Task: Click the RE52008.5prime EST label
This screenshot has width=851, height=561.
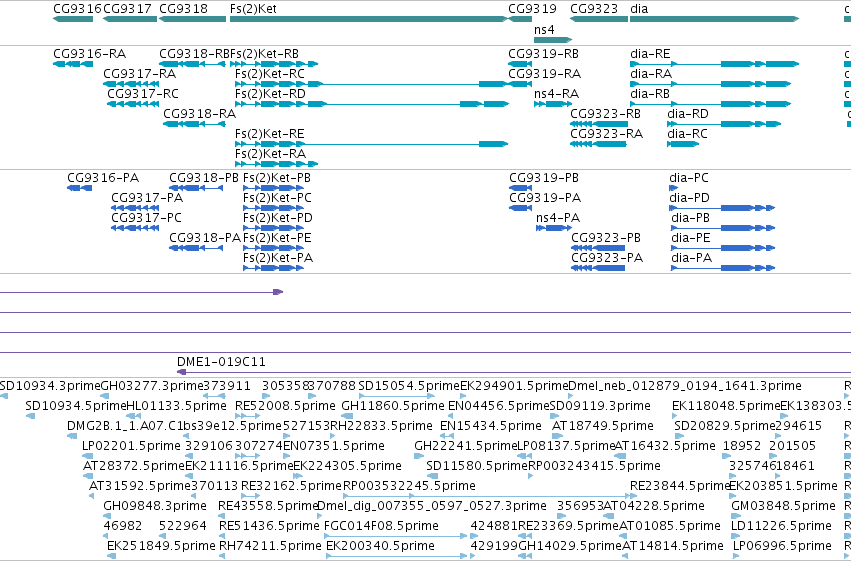Action: point(285,406)
